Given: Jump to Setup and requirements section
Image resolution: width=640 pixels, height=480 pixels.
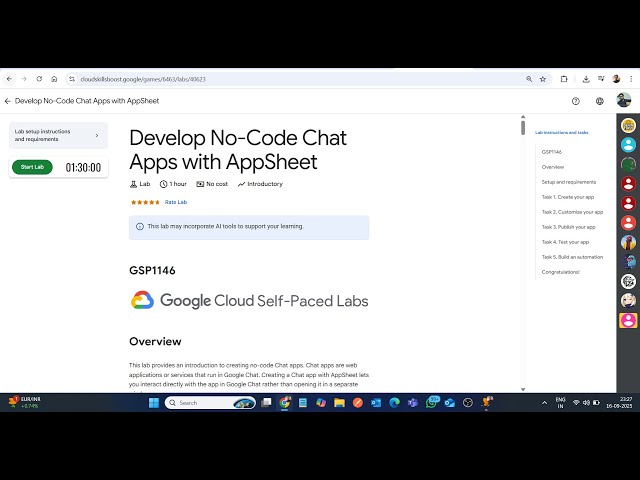Looking at the screenshot, I should (569, 182).
